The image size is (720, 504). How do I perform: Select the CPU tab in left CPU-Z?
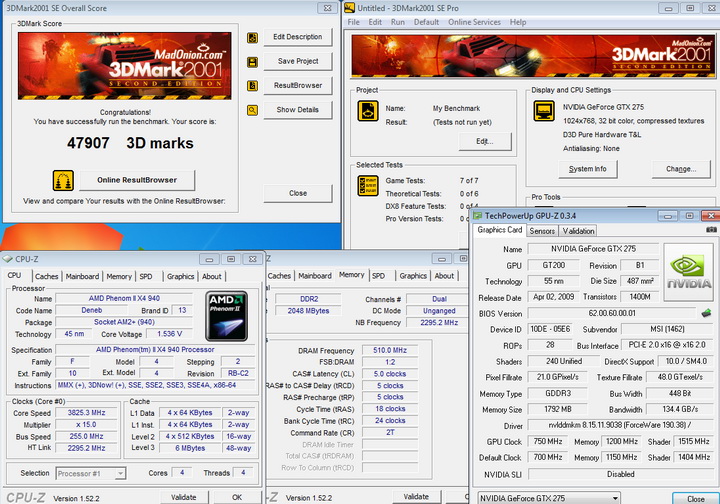tap(15, 275)
